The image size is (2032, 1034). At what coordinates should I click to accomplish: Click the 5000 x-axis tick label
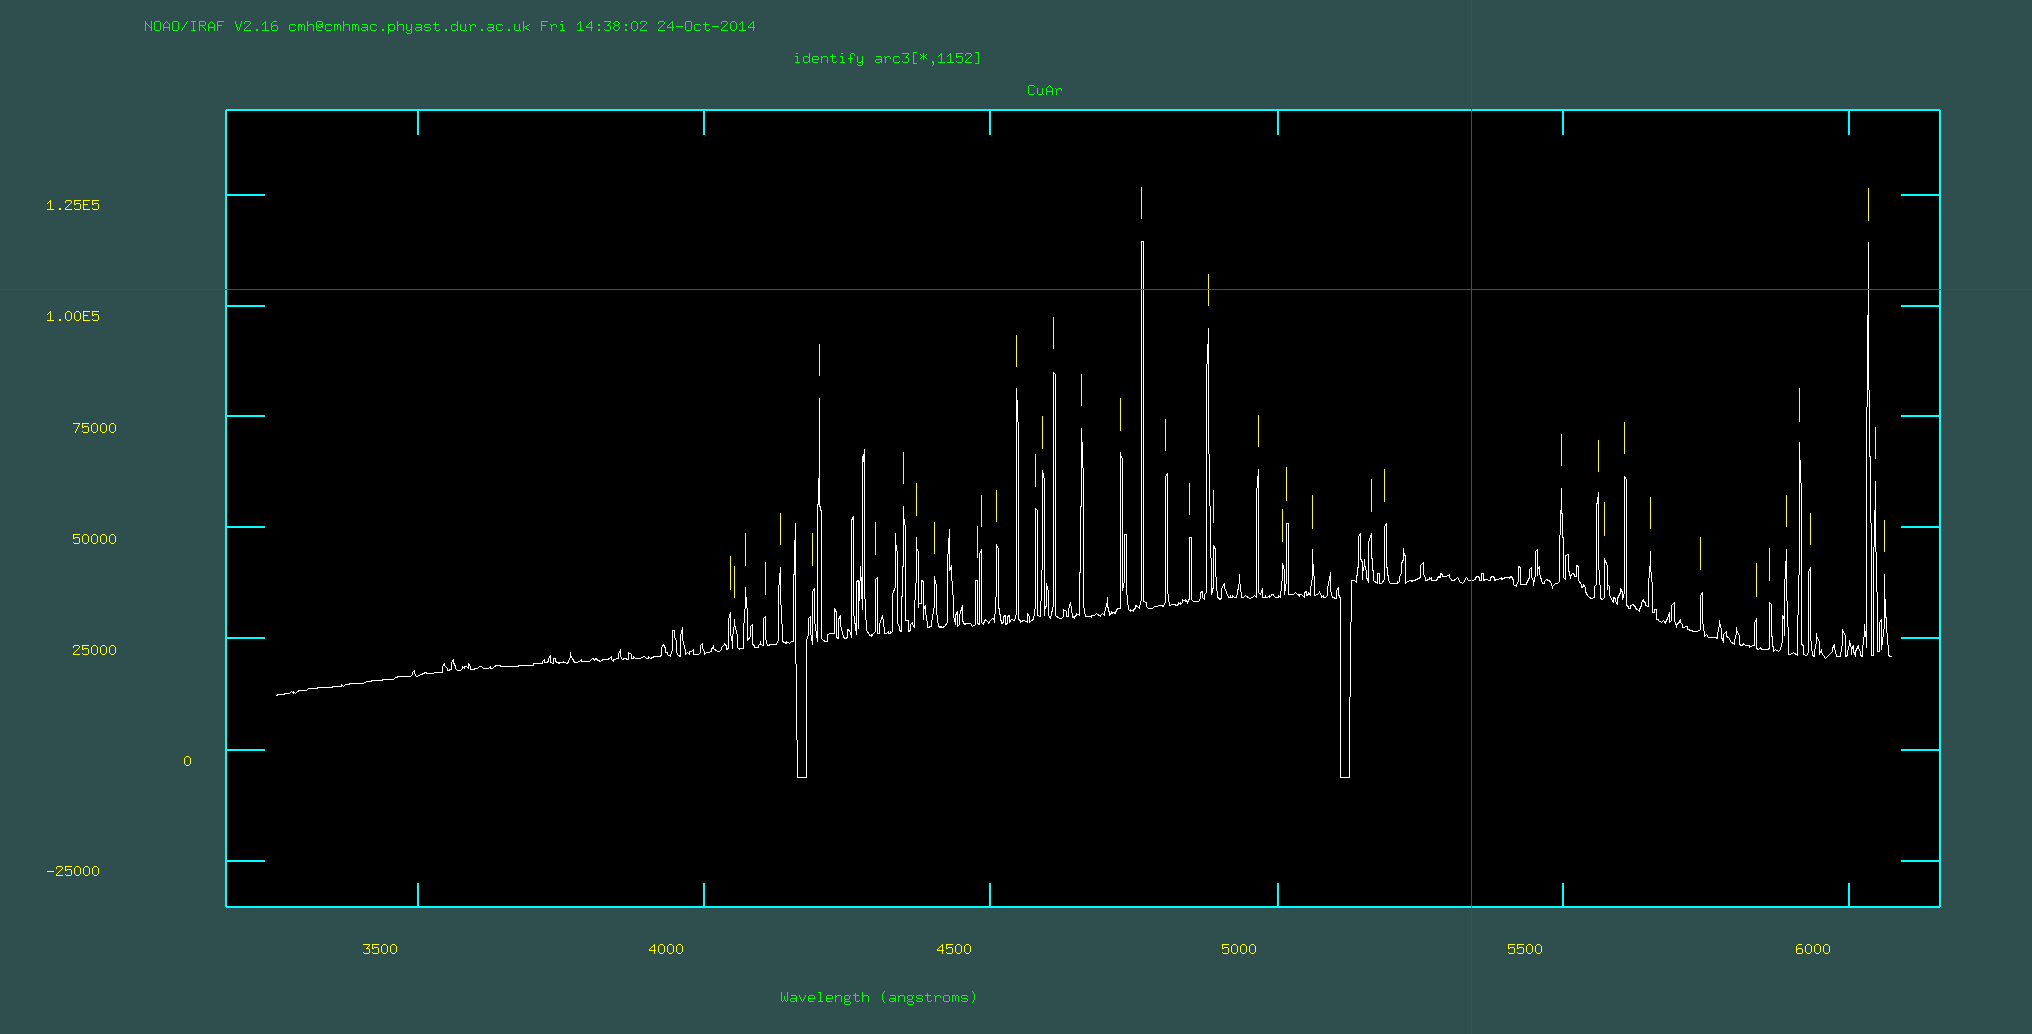(x=1239, y=949)
